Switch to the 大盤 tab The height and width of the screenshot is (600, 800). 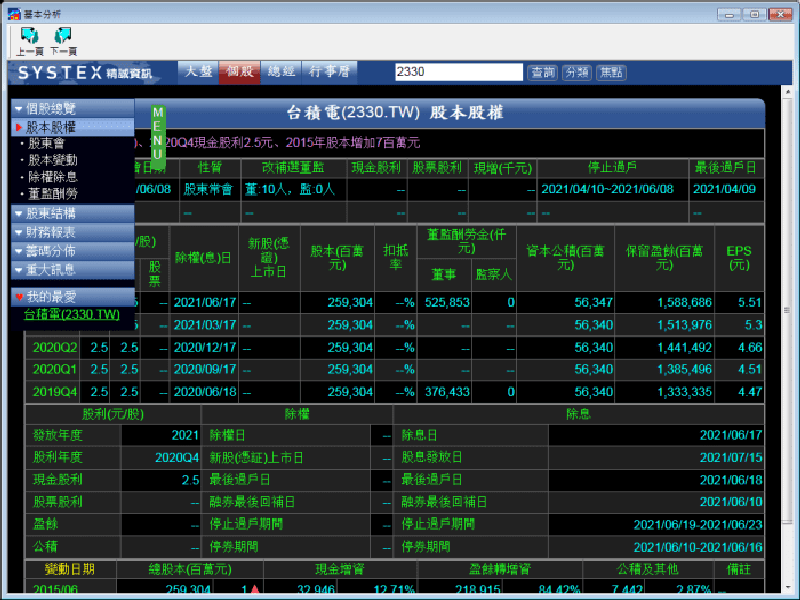[x=198, y=72]
